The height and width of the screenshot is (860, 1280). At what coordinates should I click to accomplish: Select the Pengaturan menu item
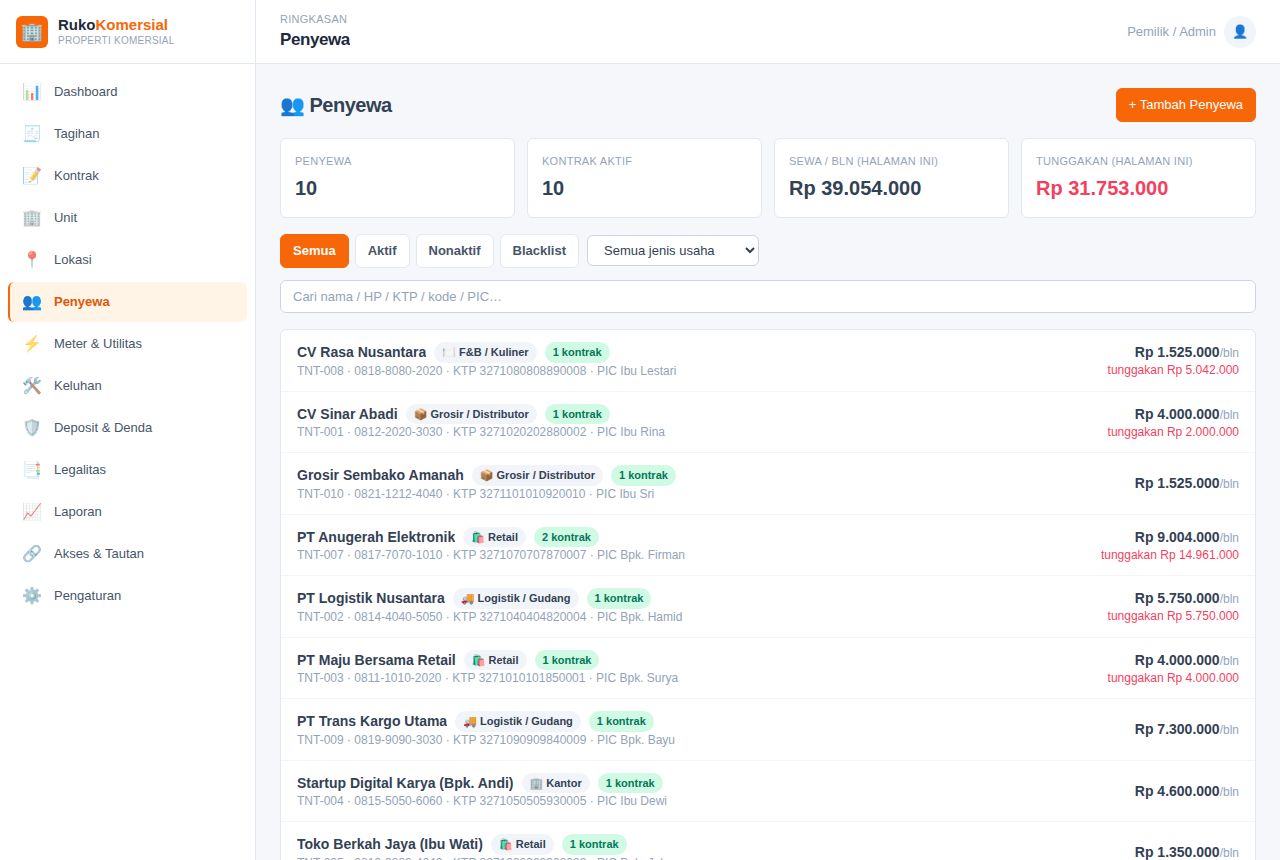click(x=127, y=596)
